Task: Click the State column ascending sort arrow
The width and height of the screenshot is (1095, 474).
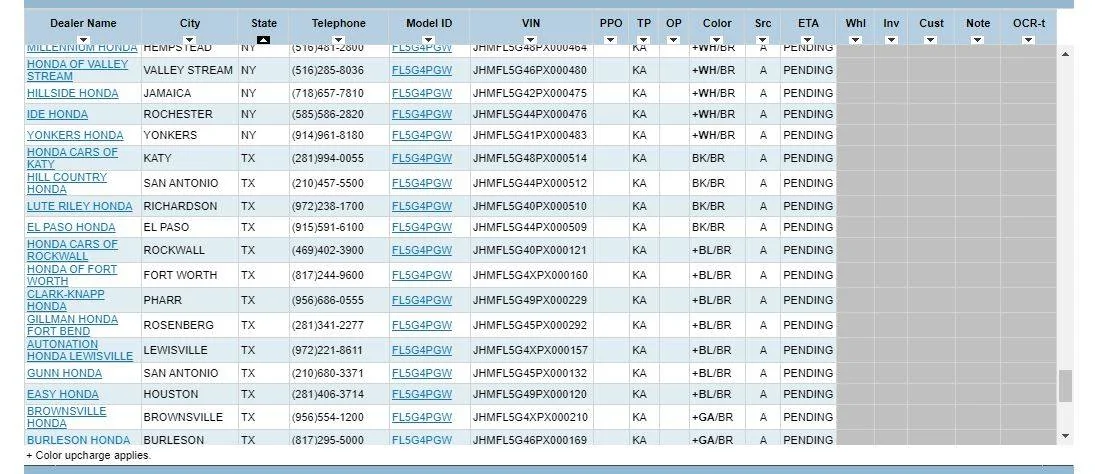Action: click(x=263, y=40)
